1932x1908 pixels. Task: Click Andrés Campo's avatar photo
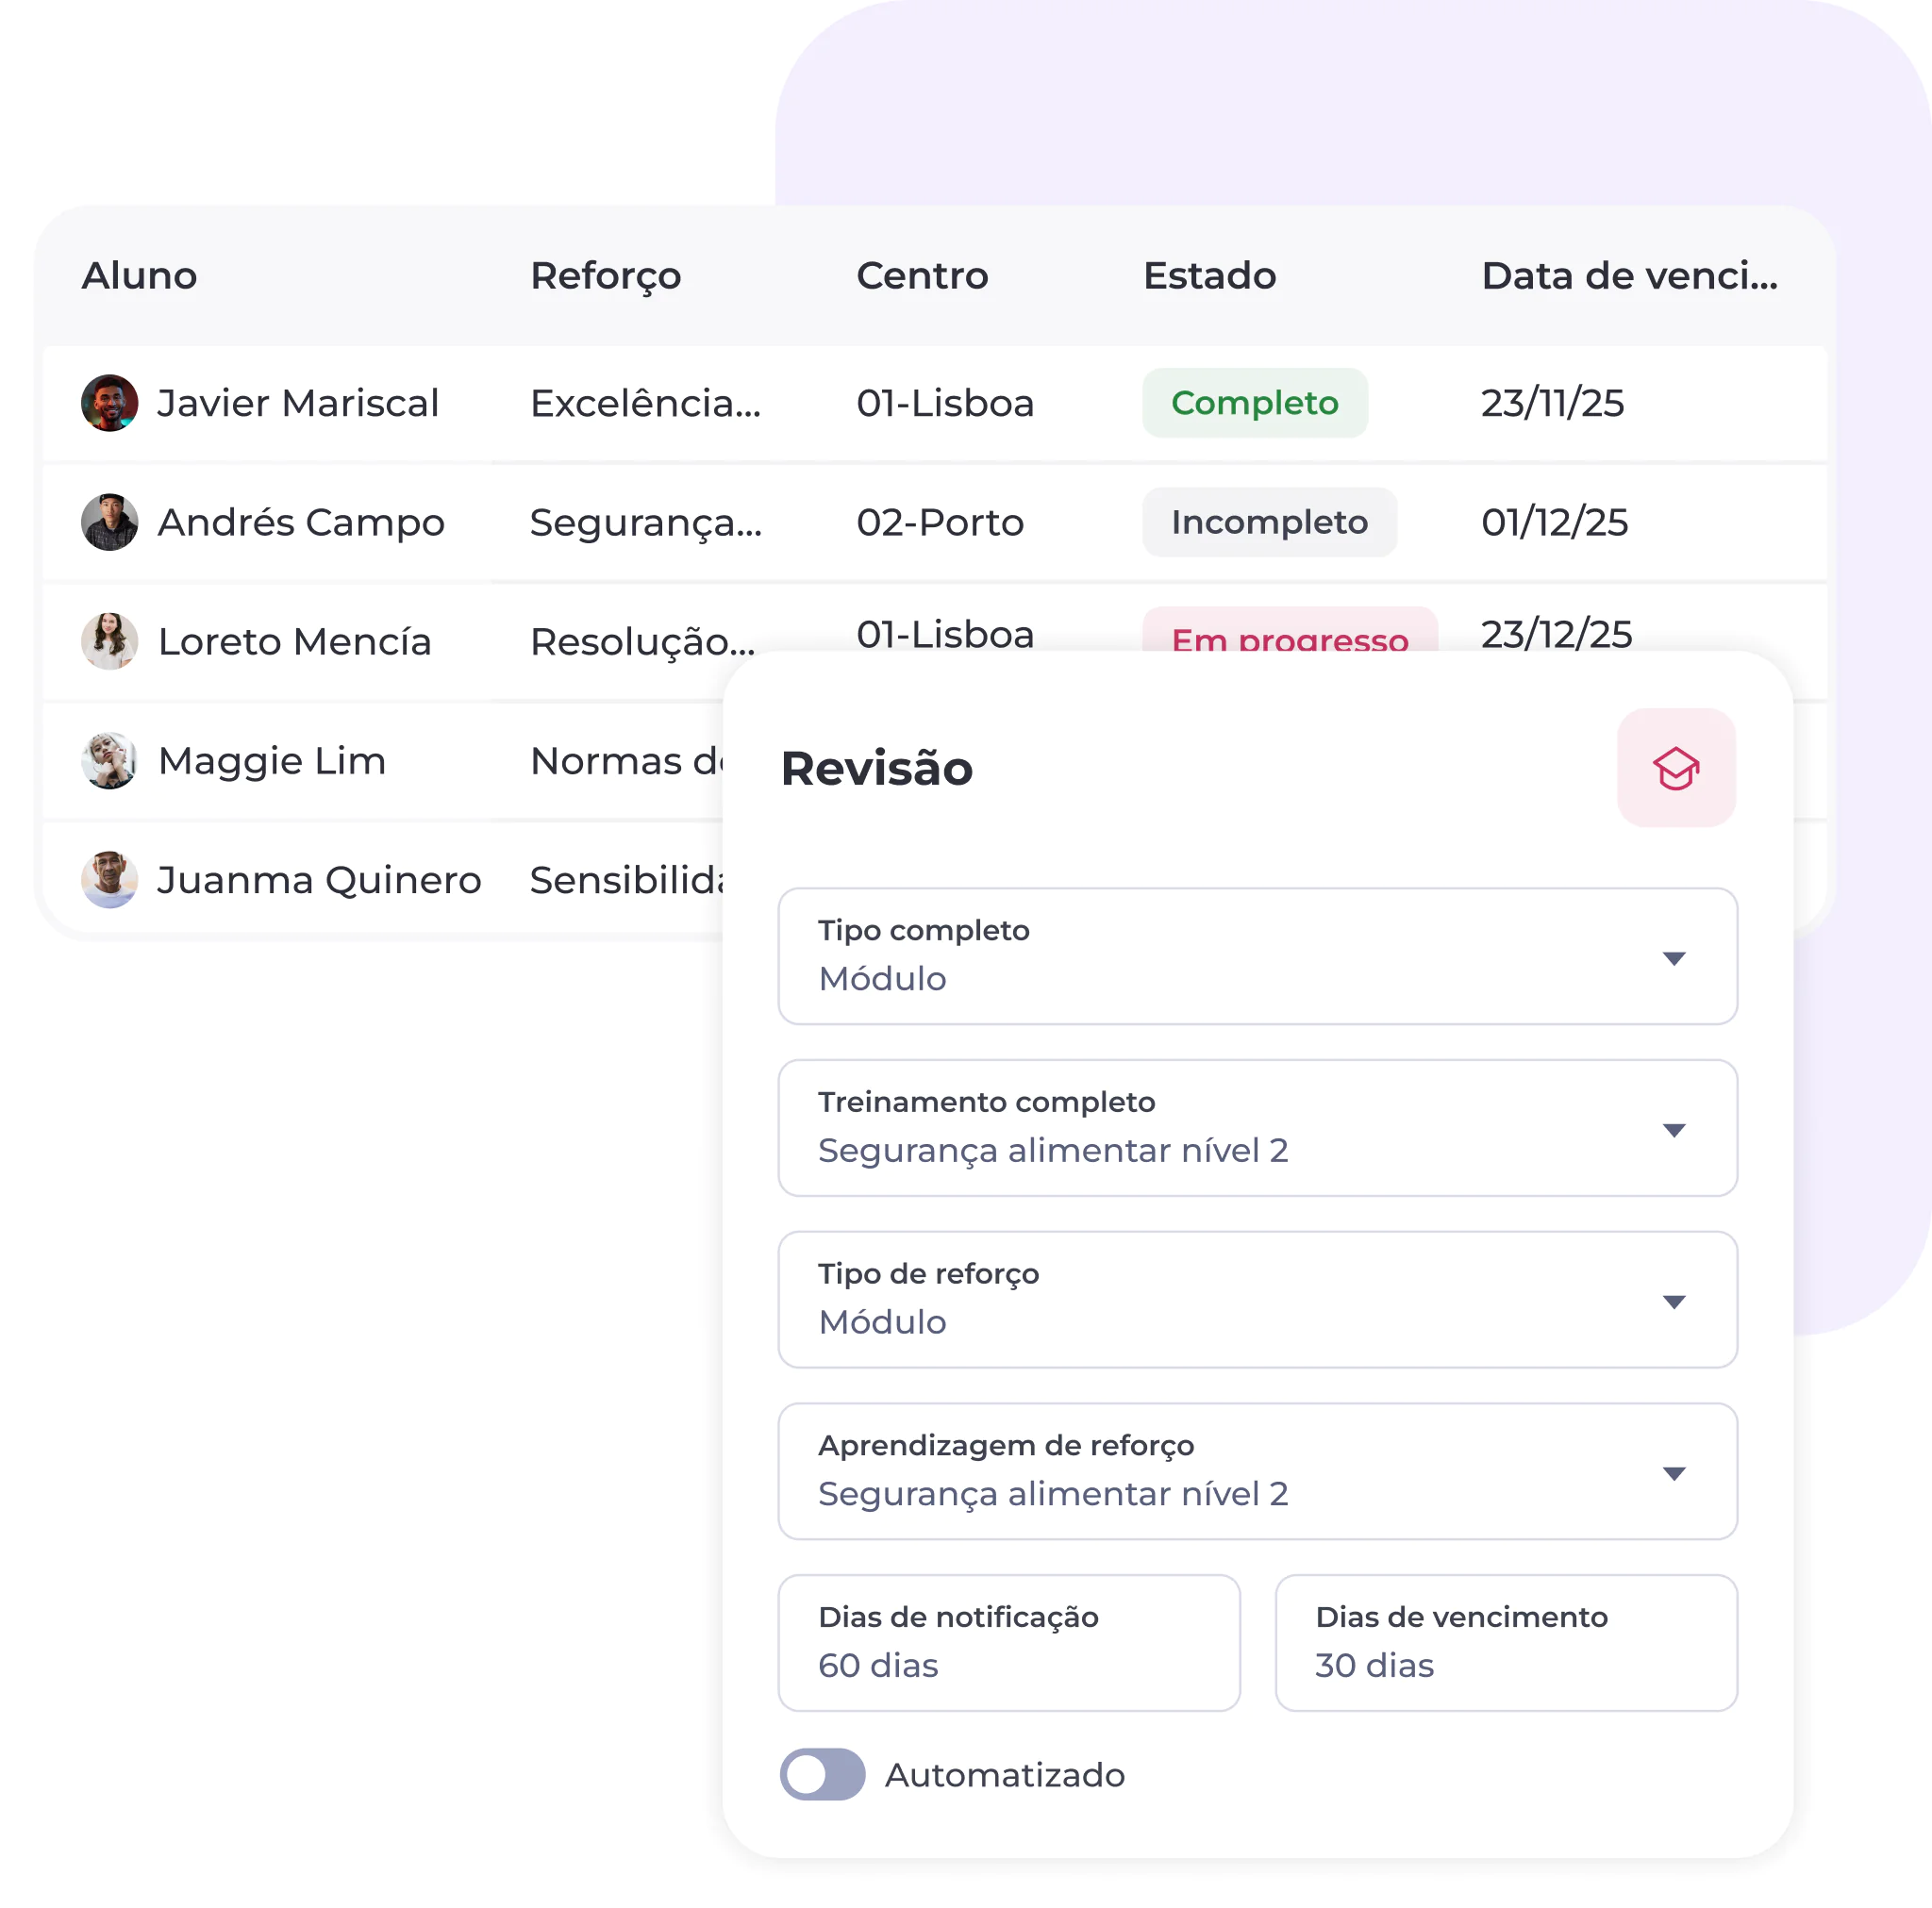(x=109, y=522)
